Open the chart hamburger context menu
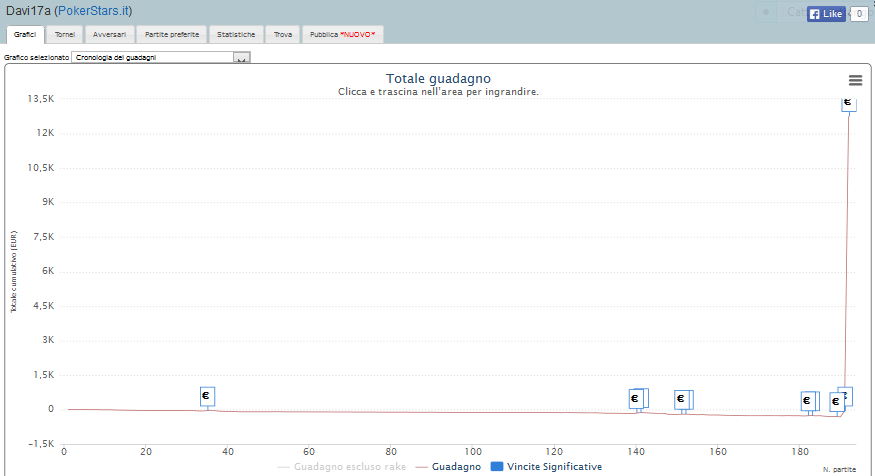The width and height of the screenshot is (875, 476). pyautogui.click(x=855, y=81)
